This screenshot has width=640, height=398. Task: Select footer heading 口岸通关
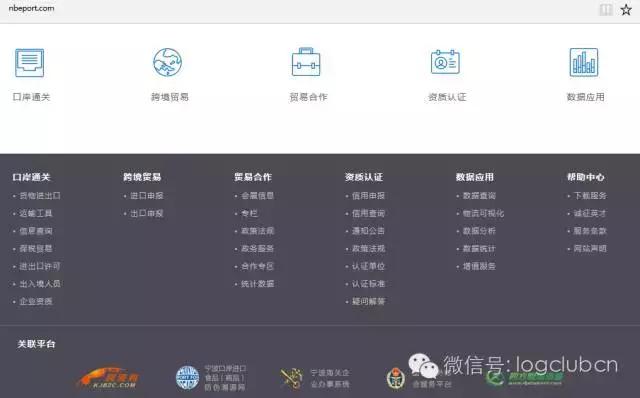31,177
